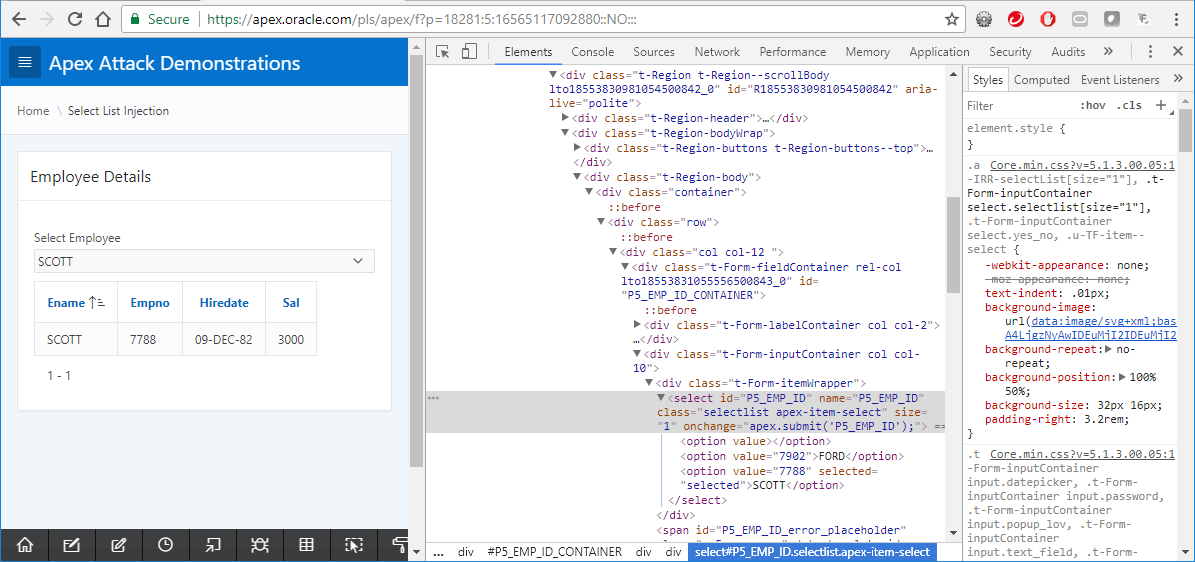Click the Home icon in APEX developer toolbar

point(25,544)
